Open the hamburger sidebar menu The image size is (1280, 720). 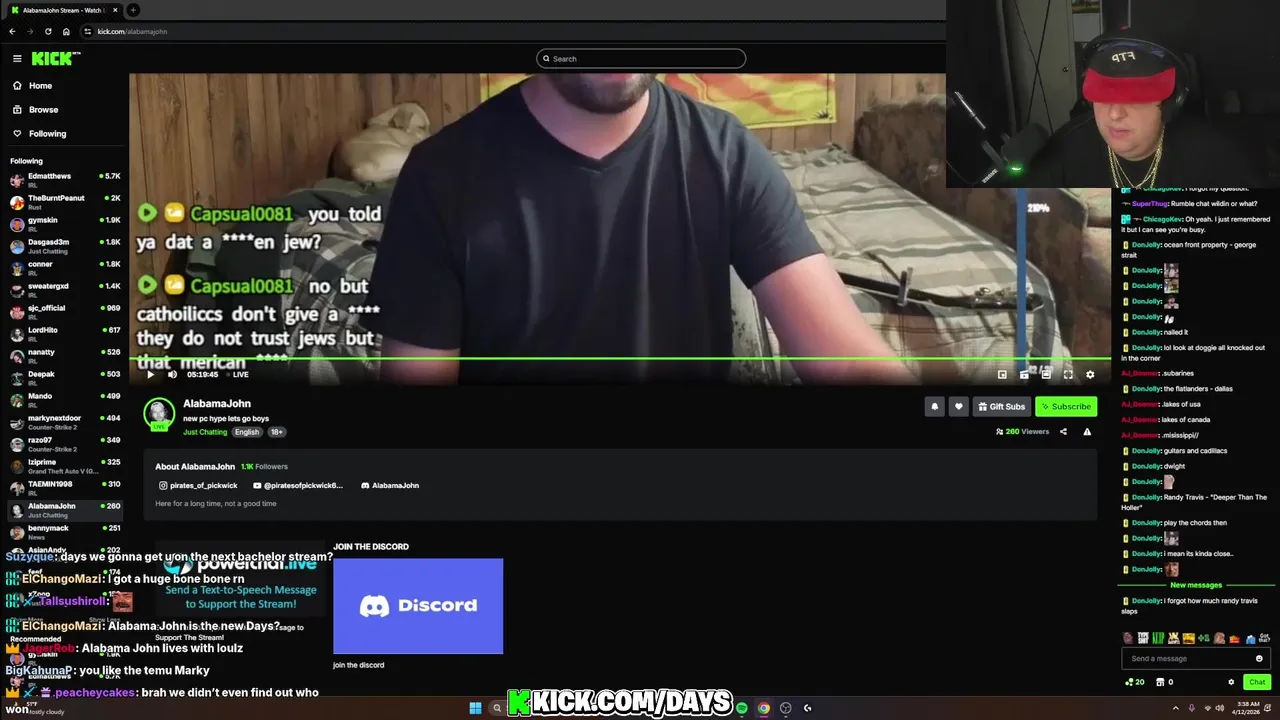click(17, 59)
